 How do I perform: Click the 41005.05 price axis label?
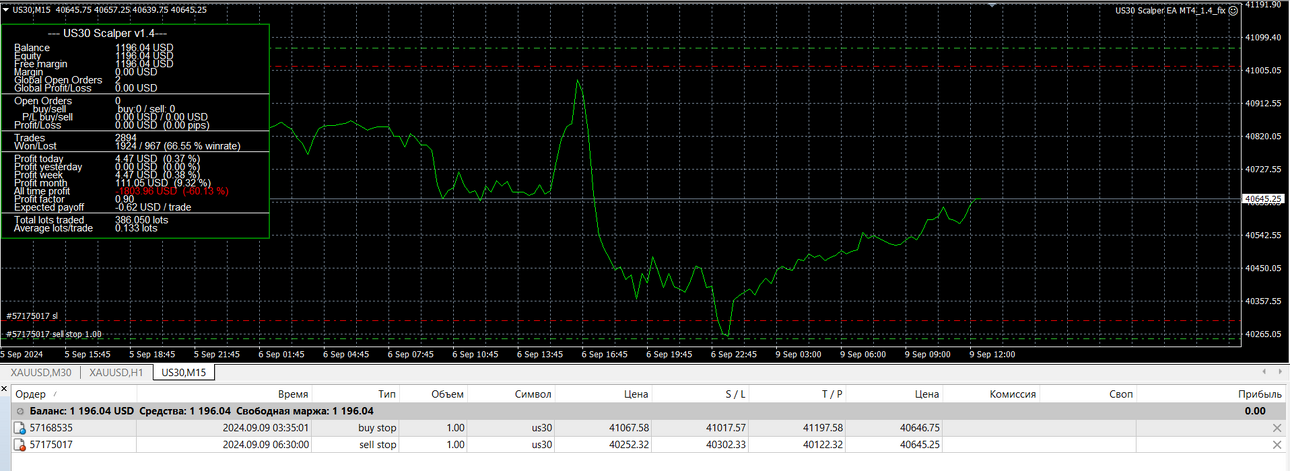tap(1264, 70)
